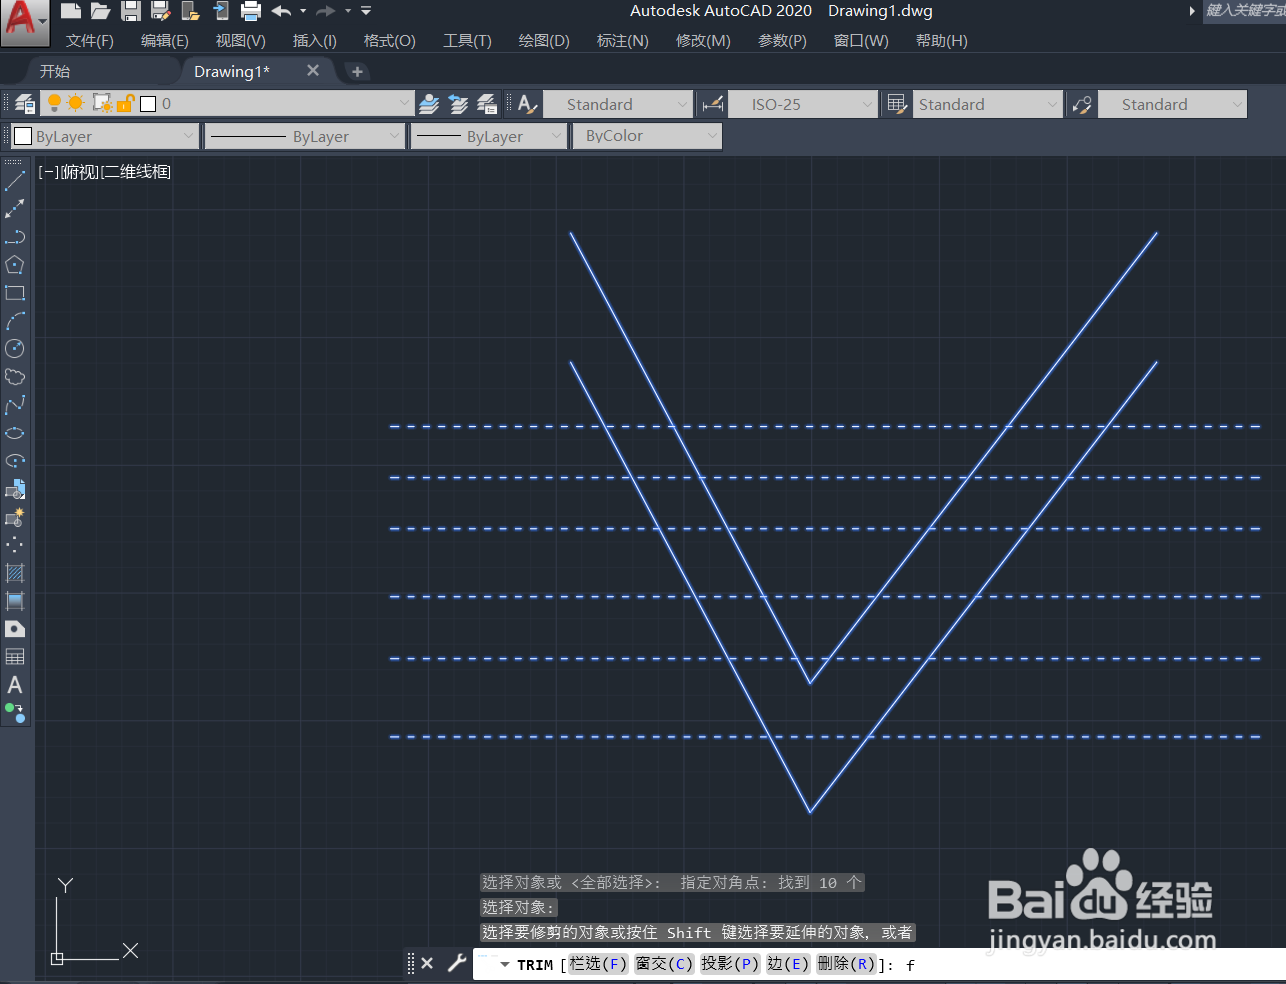The height and width of the screenshot is (984, 1286).
Task: Click Make Object's Layer Current icon
Action: click(x=429, y=104)
